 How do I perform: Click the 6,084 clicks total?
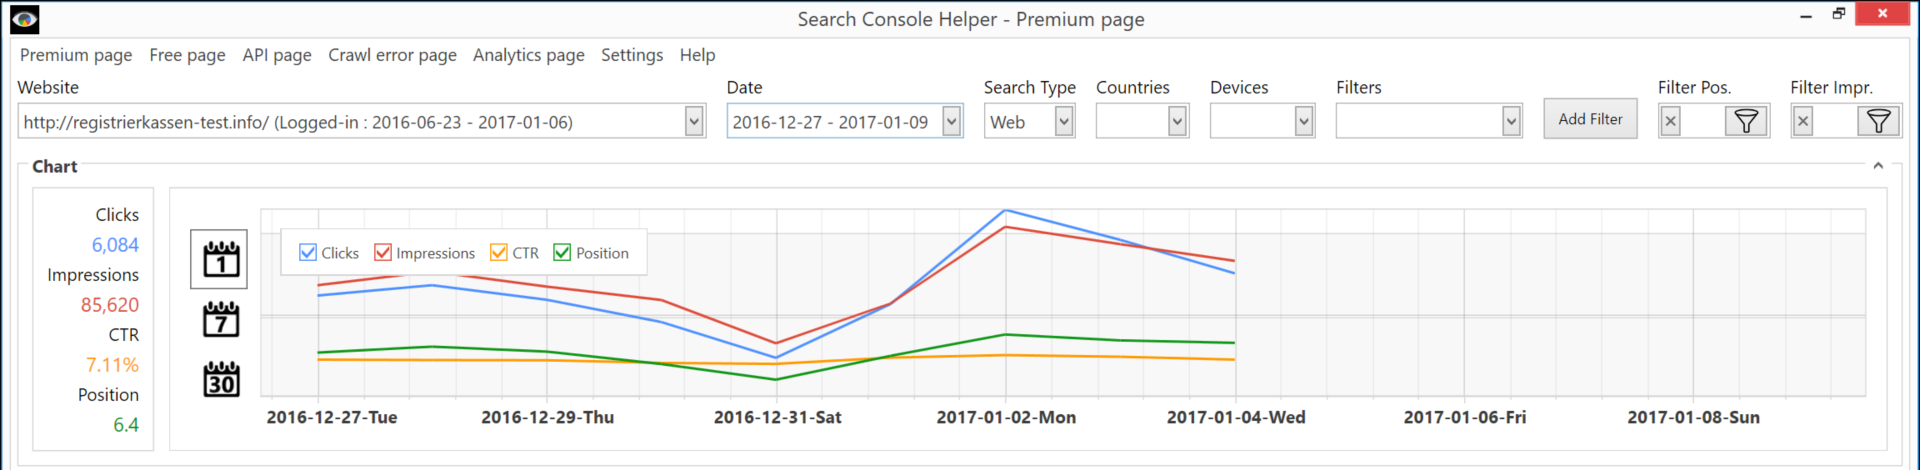click(x=115, y=245)
